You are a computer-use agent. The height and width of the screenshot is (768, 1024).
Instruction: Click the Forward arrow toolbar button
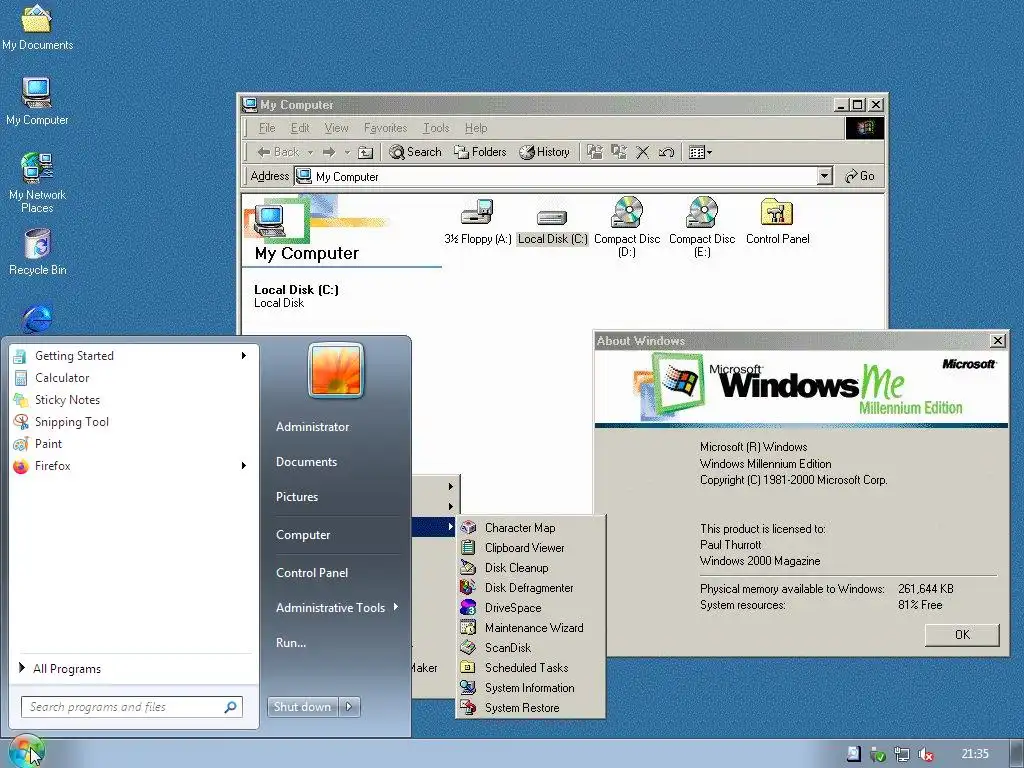click(x=329, y=152)
